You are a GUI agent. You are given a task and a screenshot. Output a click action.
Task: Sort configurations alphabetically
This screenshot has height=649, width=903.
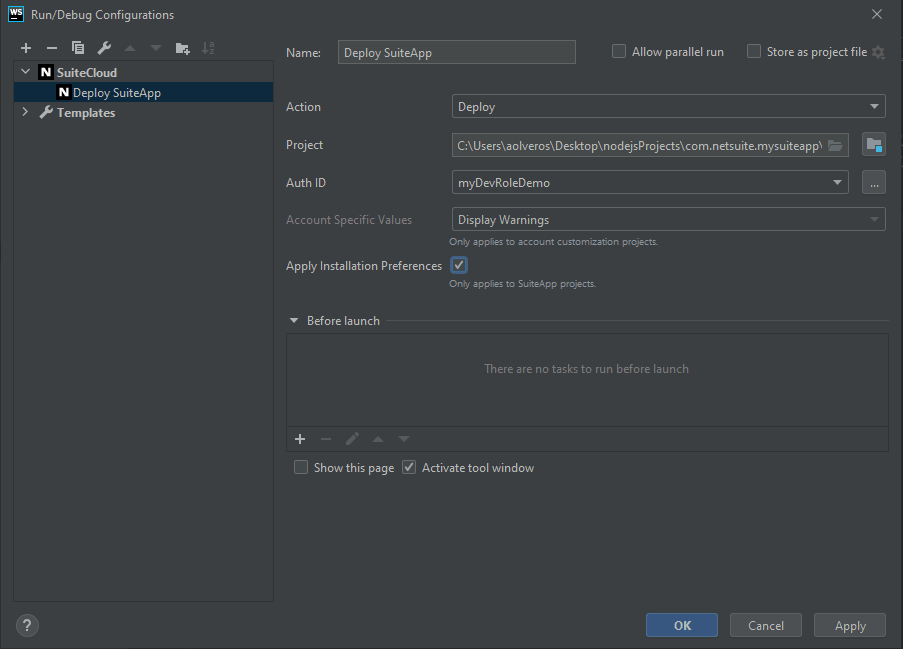click(x=208, y=48)
